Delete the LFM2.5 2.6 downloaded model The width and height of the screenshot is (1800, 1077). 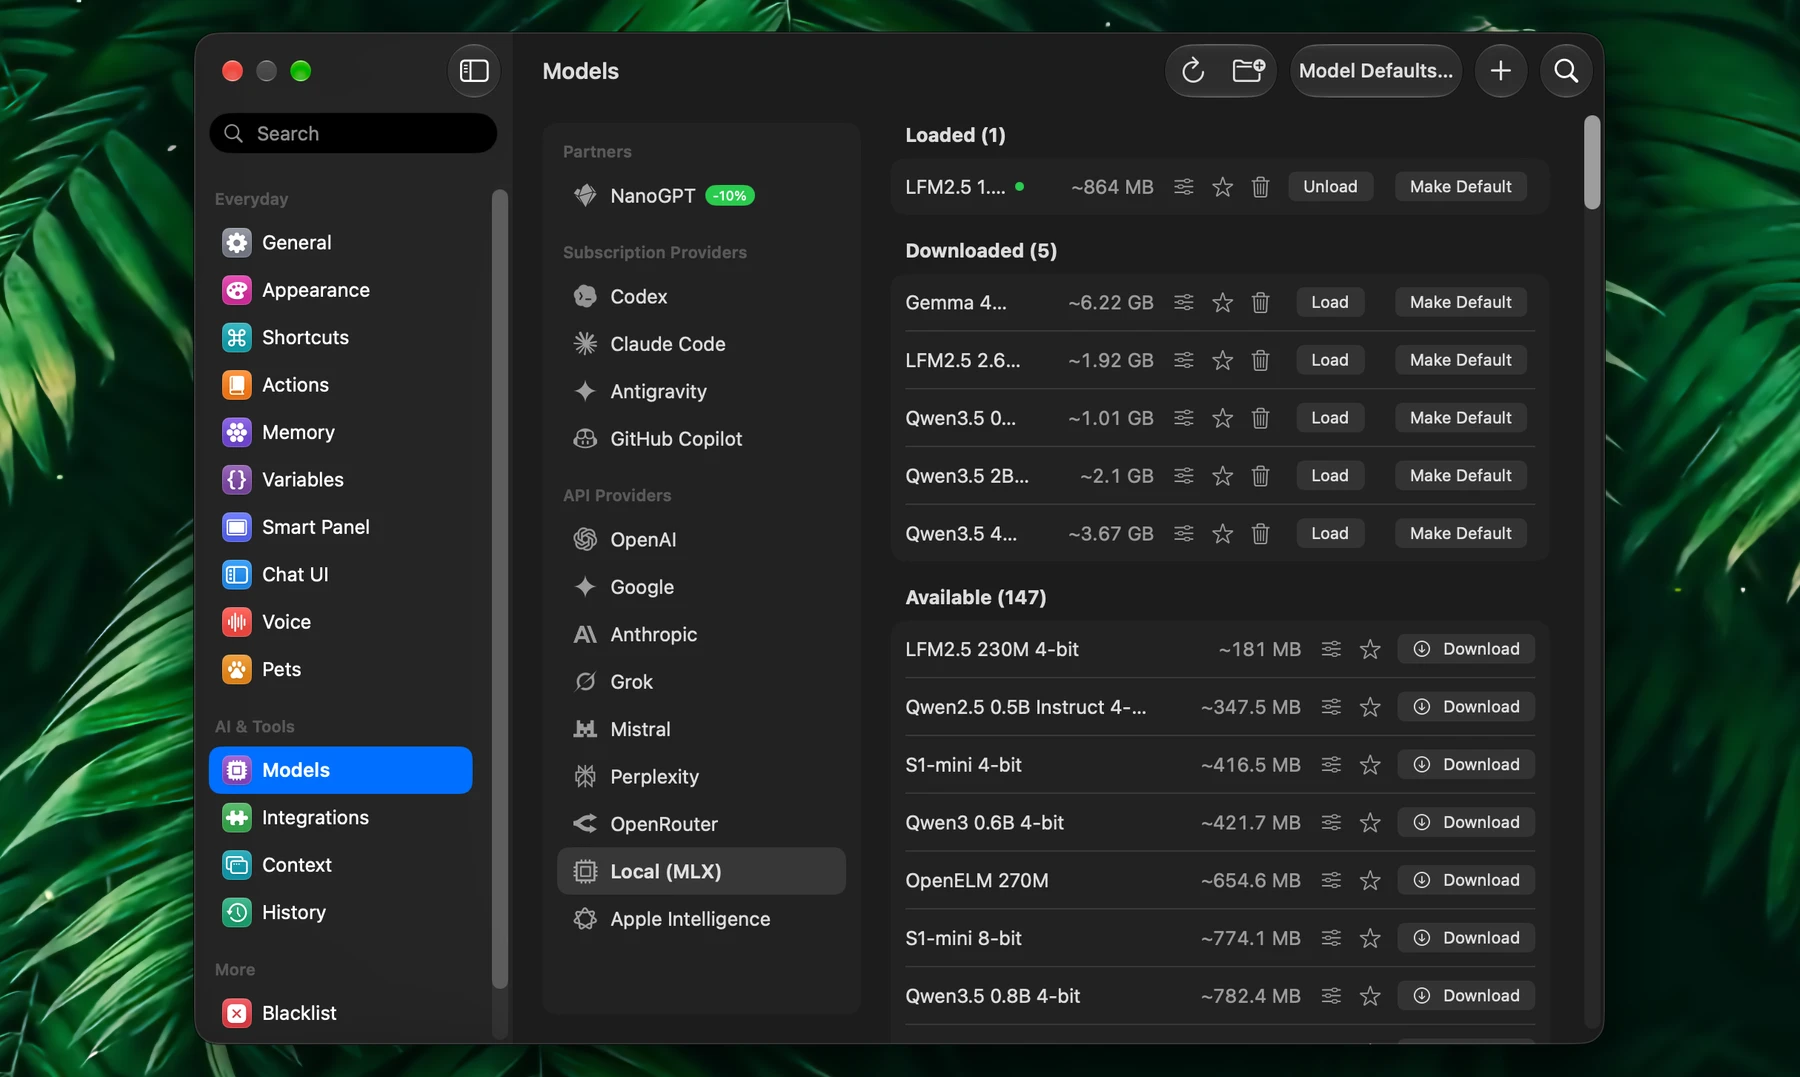tap(1260, 360)
